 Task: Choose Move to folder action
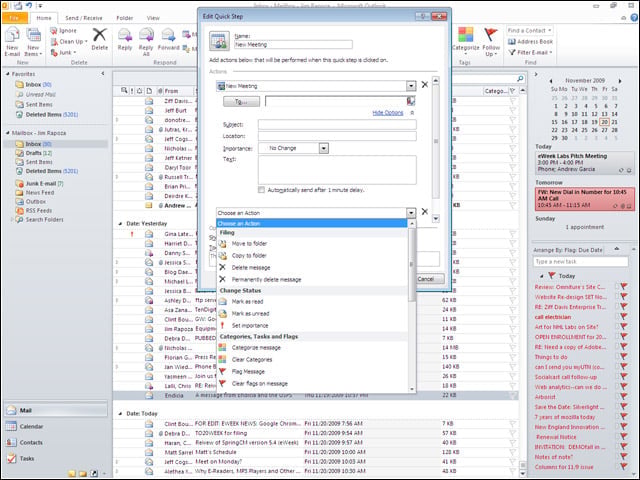(x=312, y=244)
